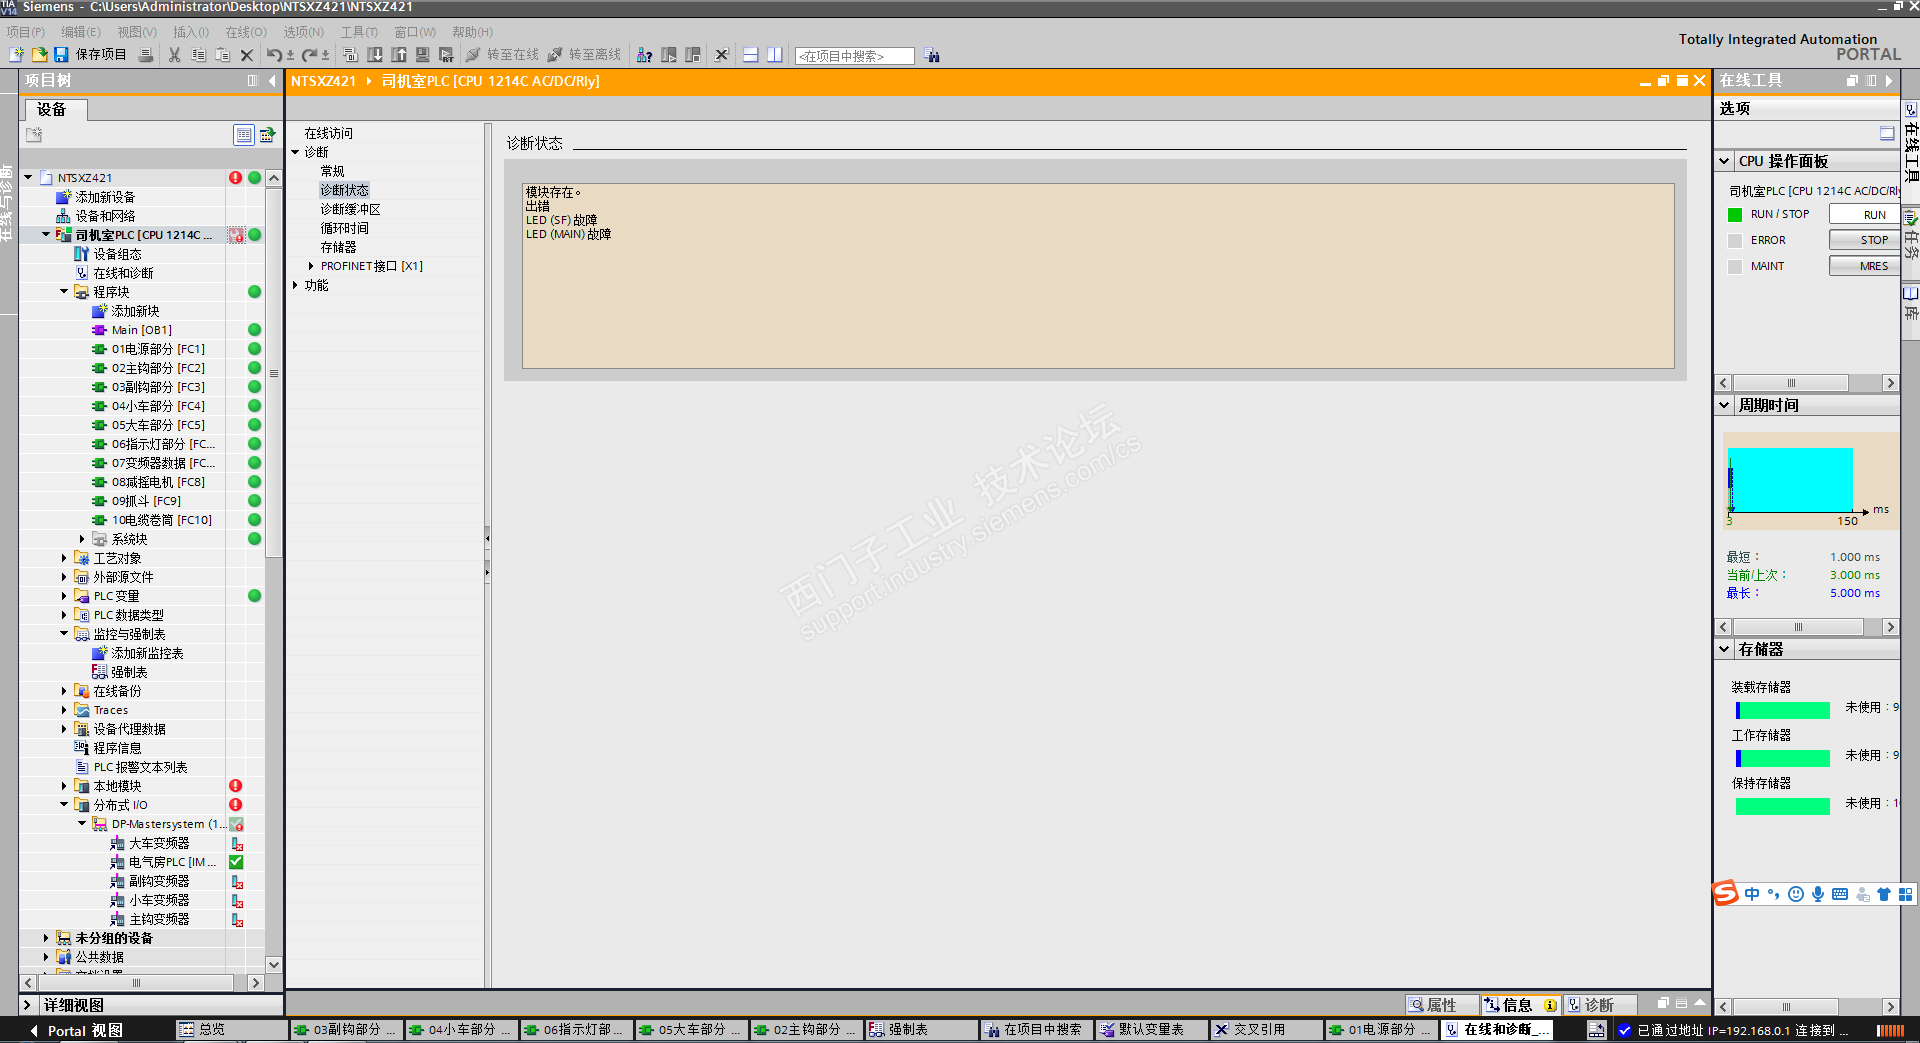
Task: Open the 项目(P) menu
Action: pyautogui.click(x=26, y=32)
